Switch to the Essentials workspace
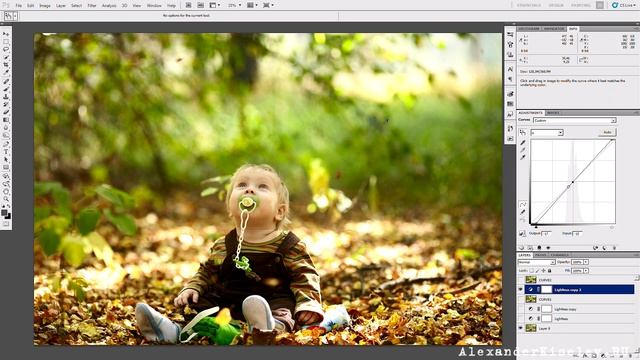Screen dimensions: 640x360 point(529,5)
